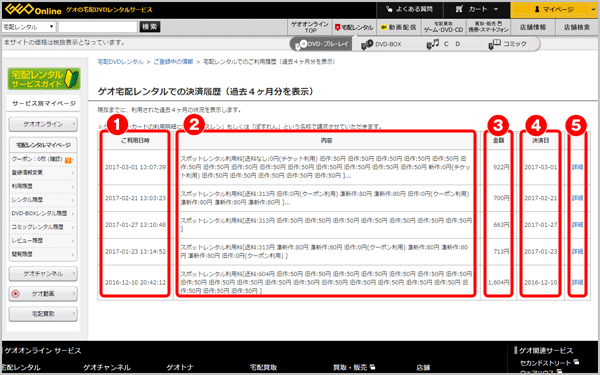Open the 店舗検索 tab

click(577, 27)
